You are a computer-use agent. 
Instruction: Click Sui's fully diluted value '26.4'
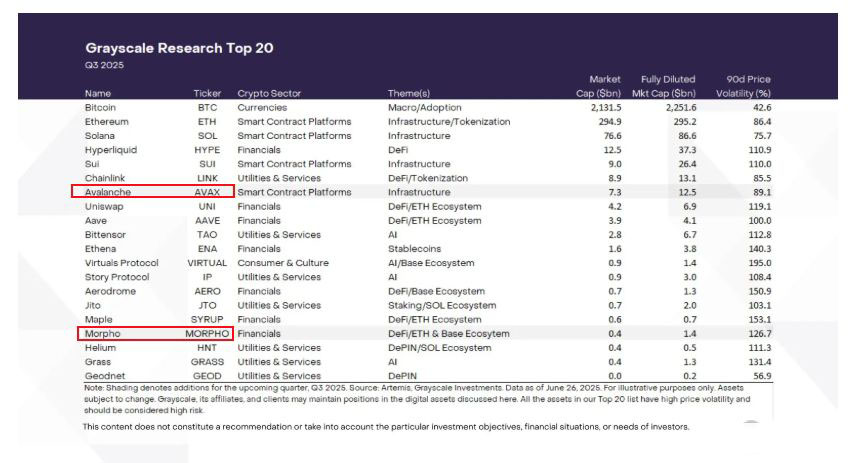[x=687, y=164]
